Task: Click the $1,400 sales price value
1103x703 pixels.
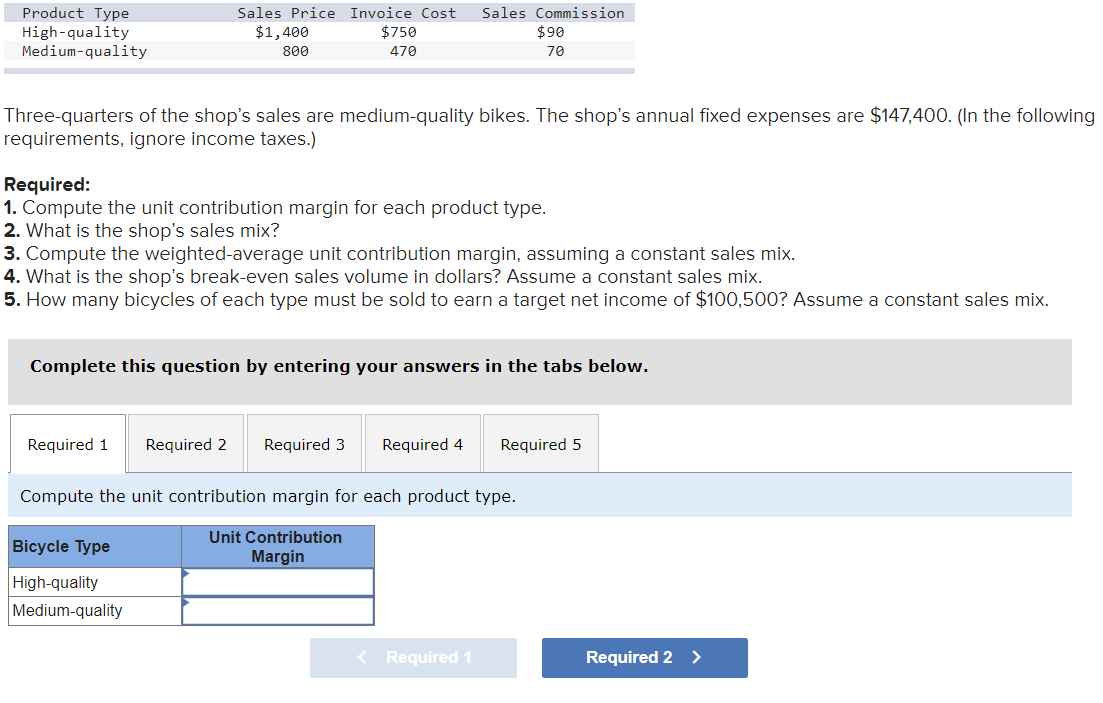Action: 282,32
